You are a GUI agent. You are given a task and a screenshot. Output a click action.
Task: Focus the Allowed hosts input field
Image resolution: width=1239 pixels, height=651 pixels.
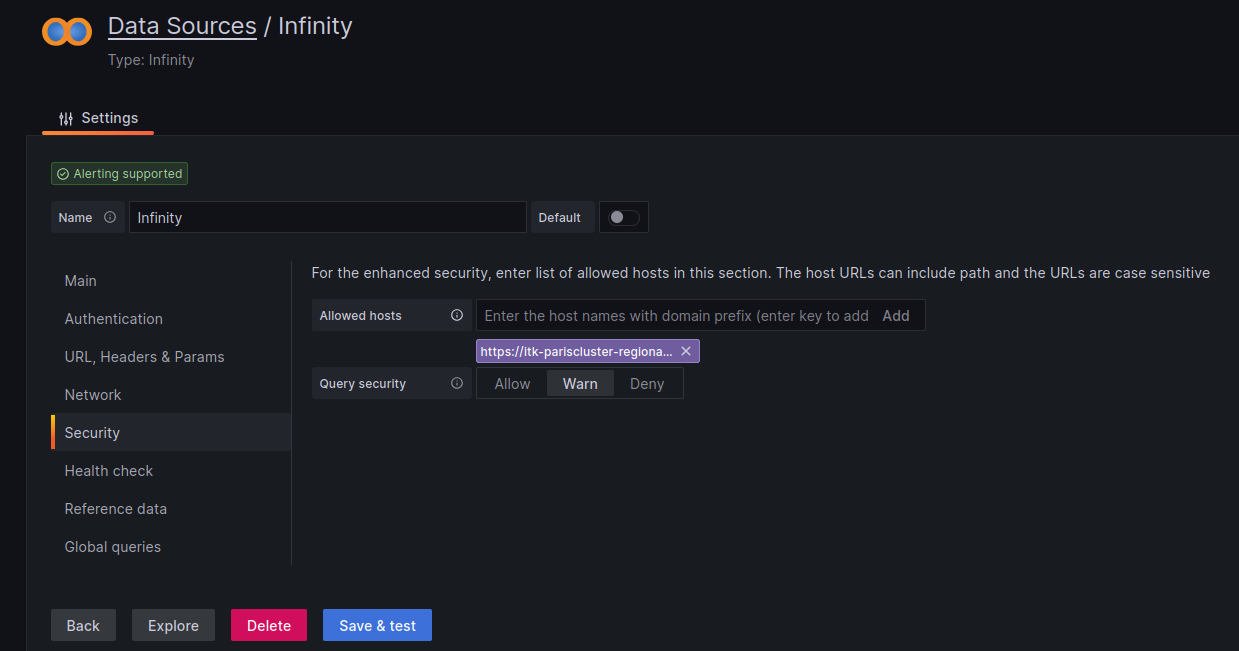675,315
